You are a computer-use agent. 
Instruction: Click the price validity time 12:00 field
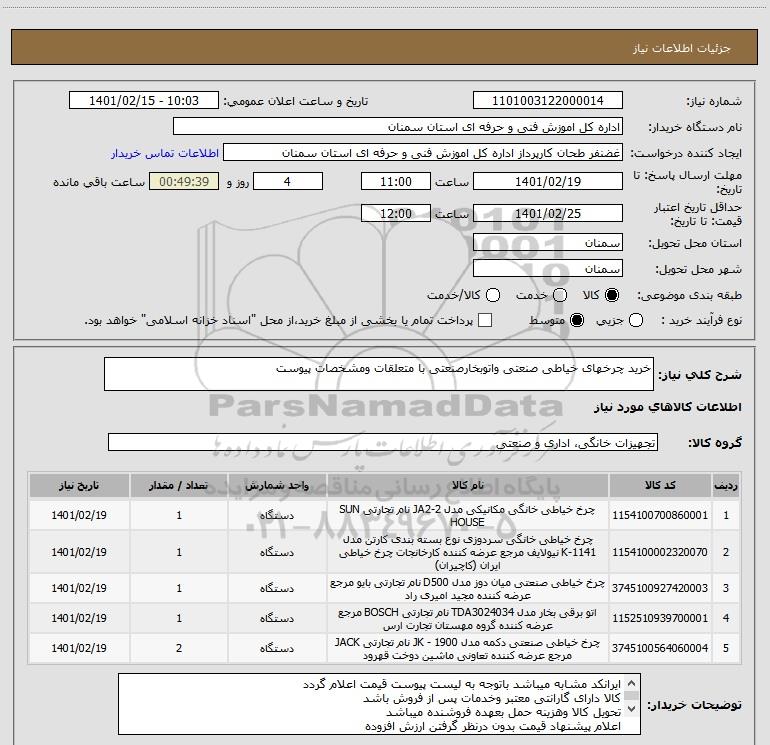point(396,213)
